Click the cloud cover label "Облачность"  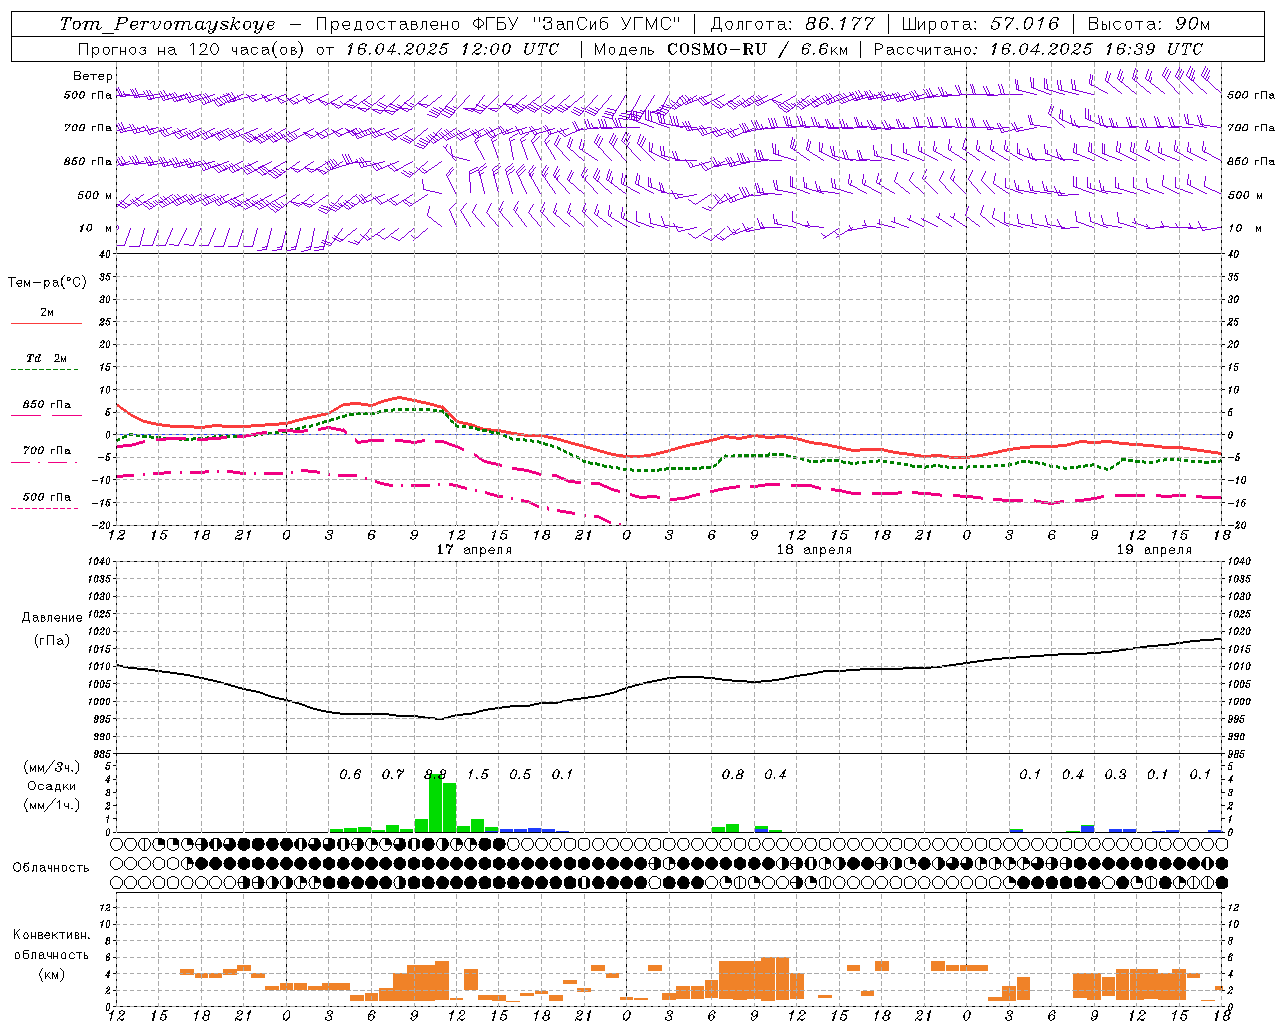(x=51, y=868)
